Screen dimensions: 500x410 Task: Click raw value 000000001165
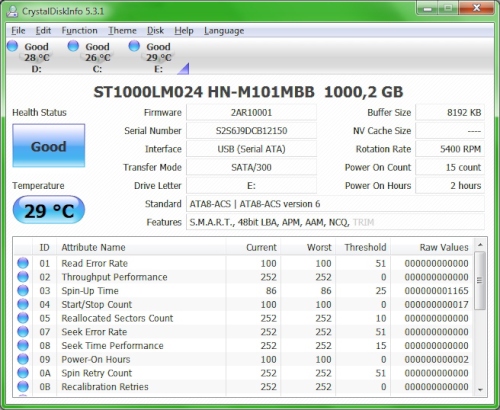click(x=436, y=291)
